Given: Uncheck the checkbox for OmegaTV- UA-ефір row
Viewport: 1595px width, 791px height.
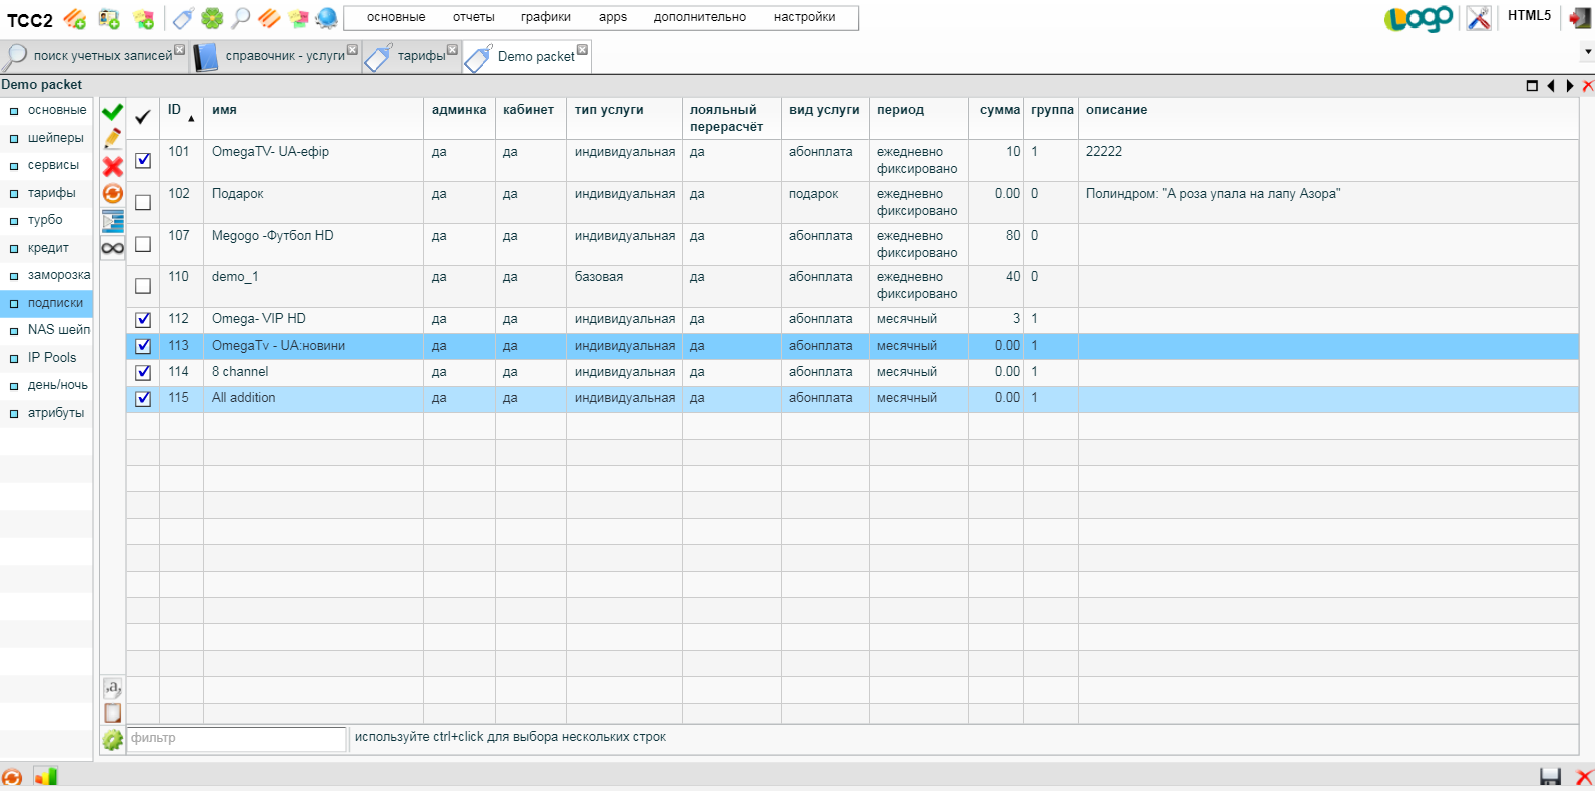Looking at the screenshot, I should point(143,160).
